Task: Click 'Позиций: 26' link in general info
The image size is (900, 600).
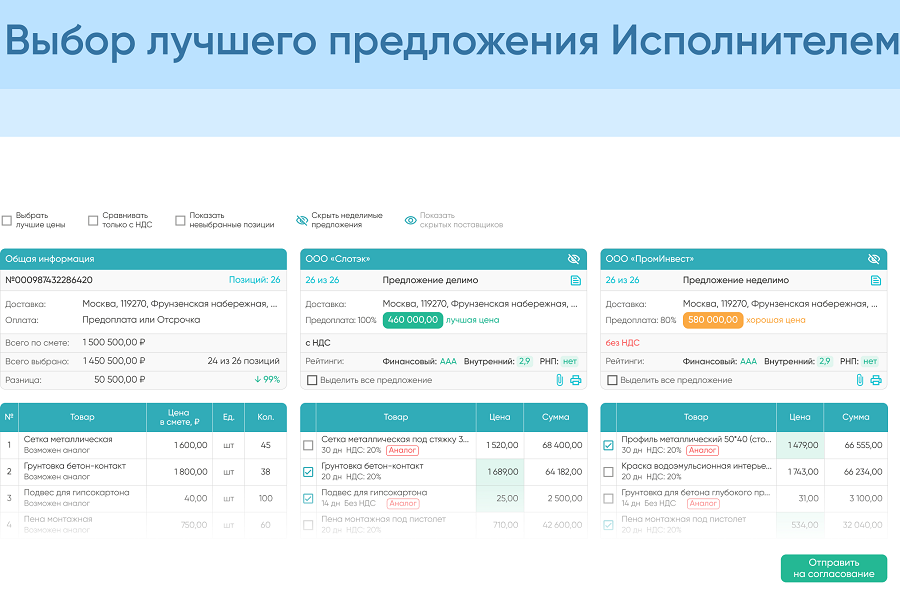Action: click(x=254, y=281)
